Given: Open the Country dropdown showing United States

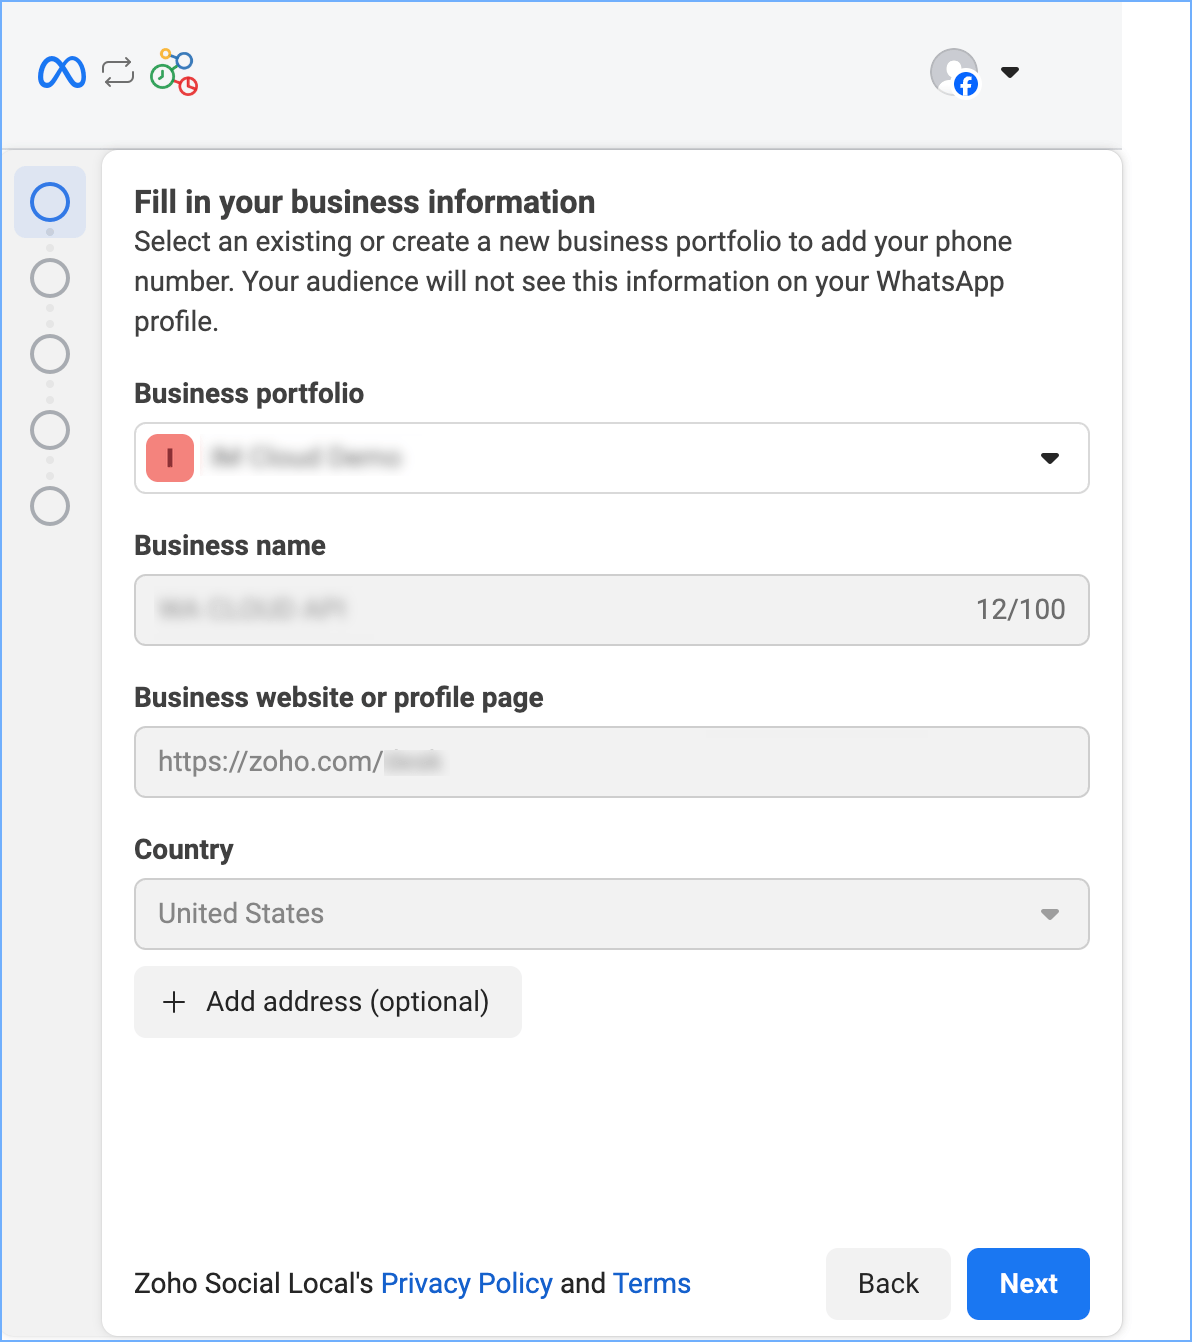Looking at the screenshot, I should coord(611,914).
